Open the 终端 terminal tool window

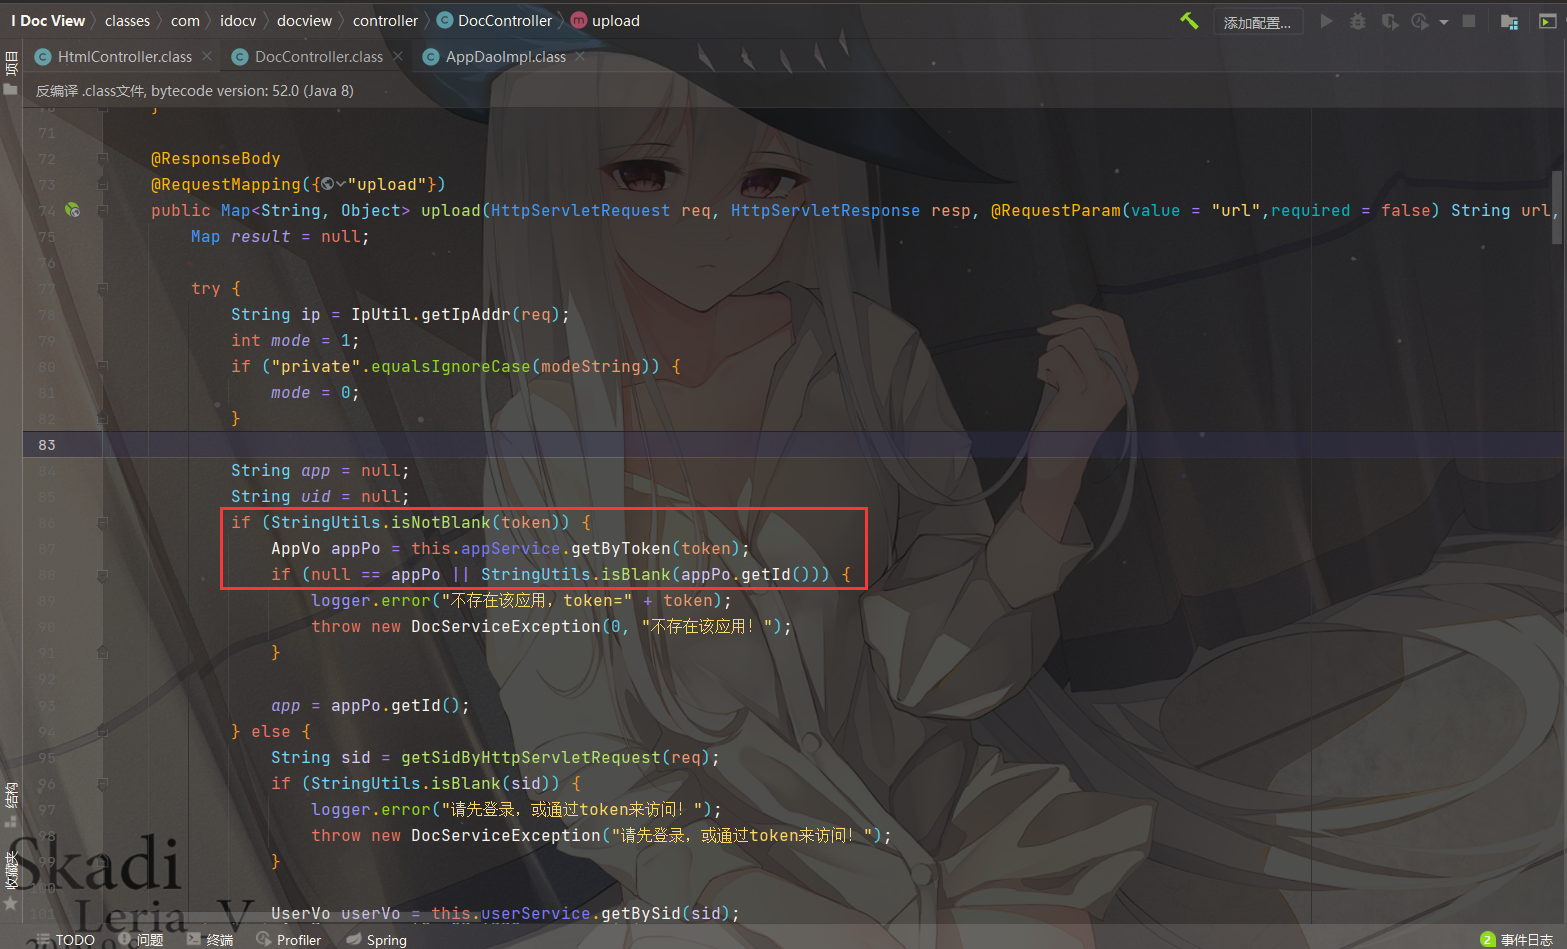click(210, 940)
